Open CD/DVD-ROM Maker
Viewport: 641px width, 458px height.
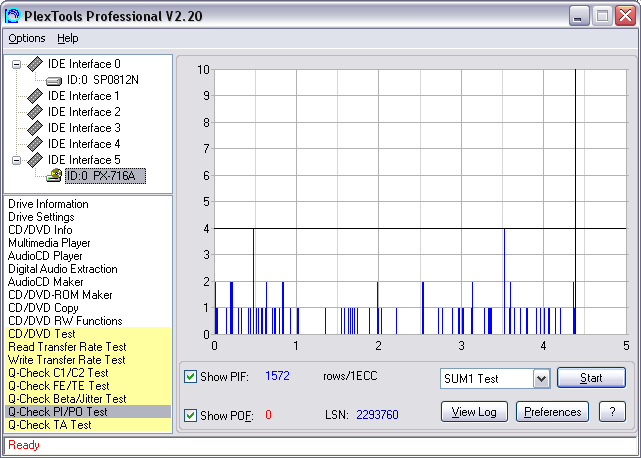[60, 295]
